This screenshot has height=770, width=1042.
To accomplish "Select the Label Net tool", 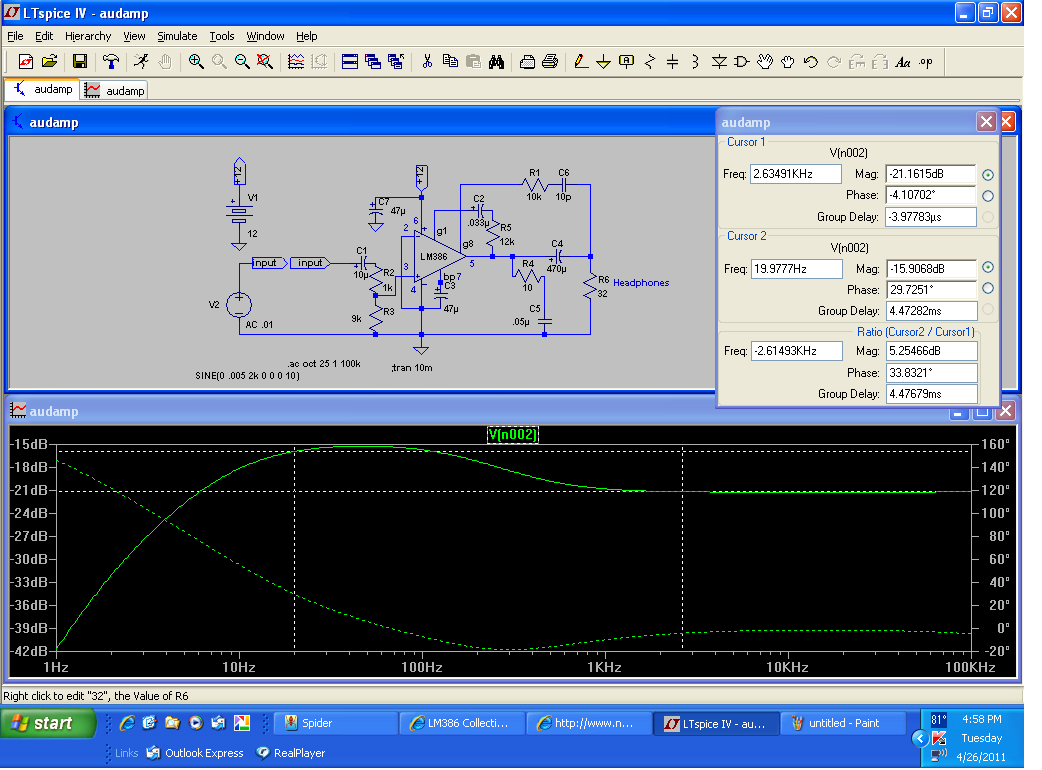I will (x=626, y=62).
